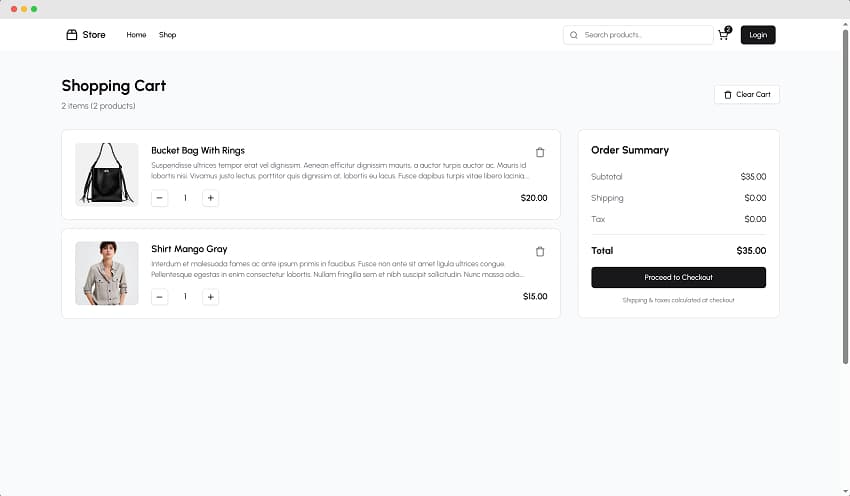Click the Shopping Cart heading

114,86
